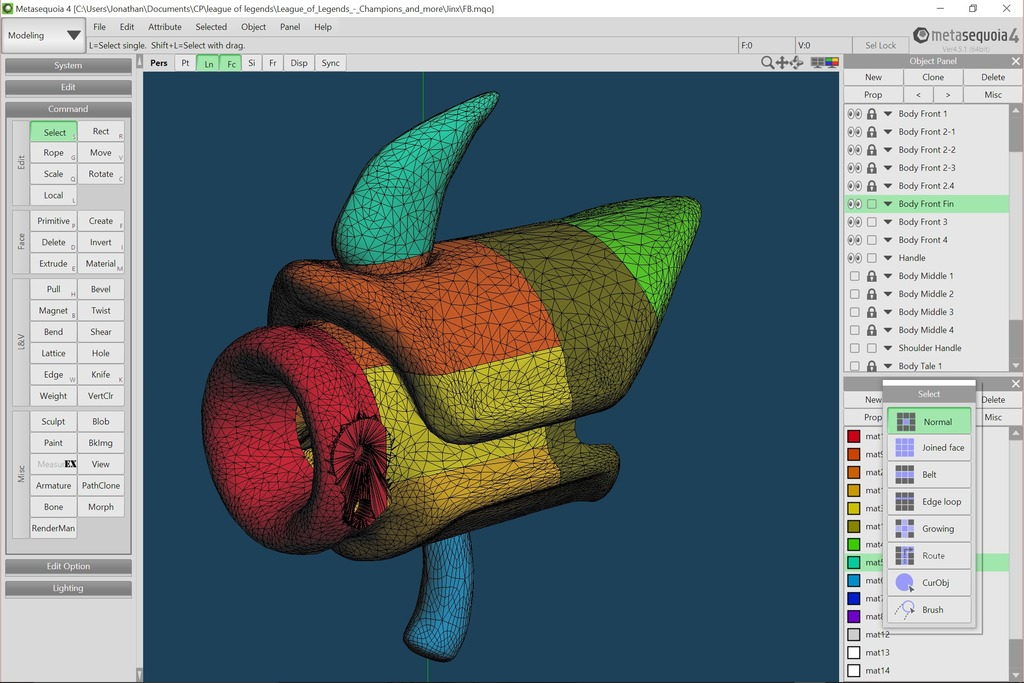Image resolution: width=1024 pixels, height=683 pixels.
Task: Switch to the Pers view tab
Action: [x=159, y=63]
